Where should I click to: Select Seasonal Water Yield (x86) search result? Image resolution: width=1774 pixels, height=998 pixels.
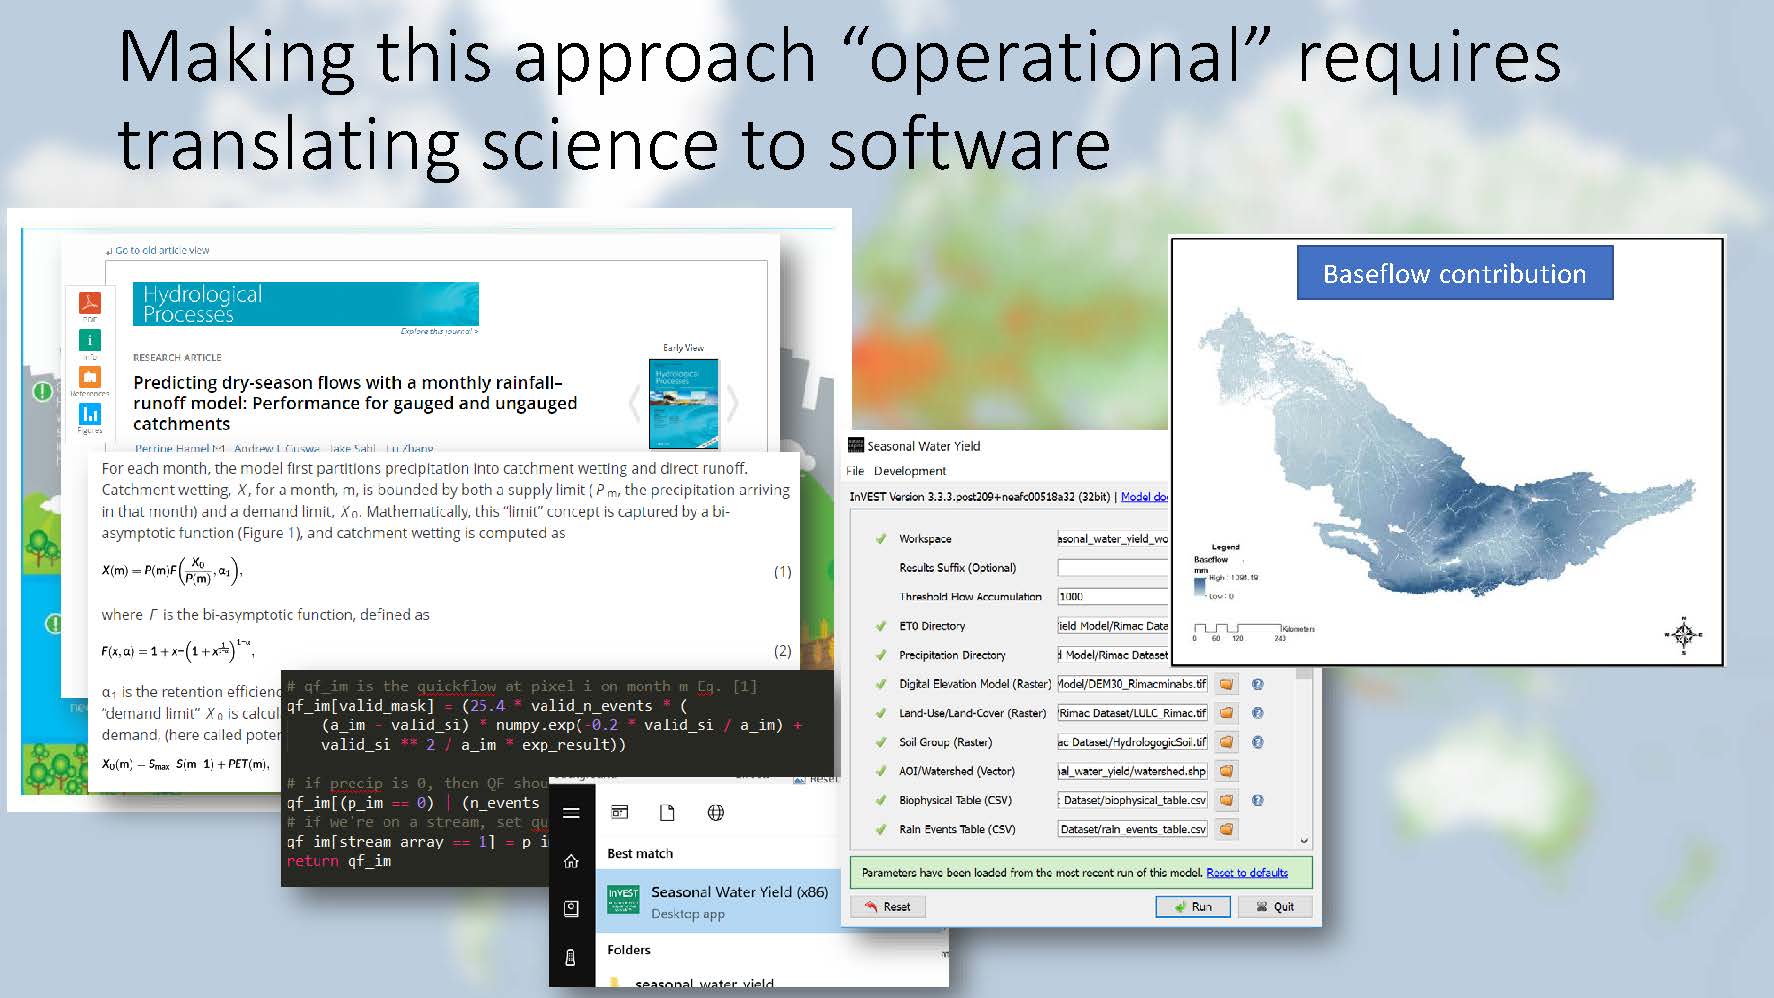pos(718,901)
